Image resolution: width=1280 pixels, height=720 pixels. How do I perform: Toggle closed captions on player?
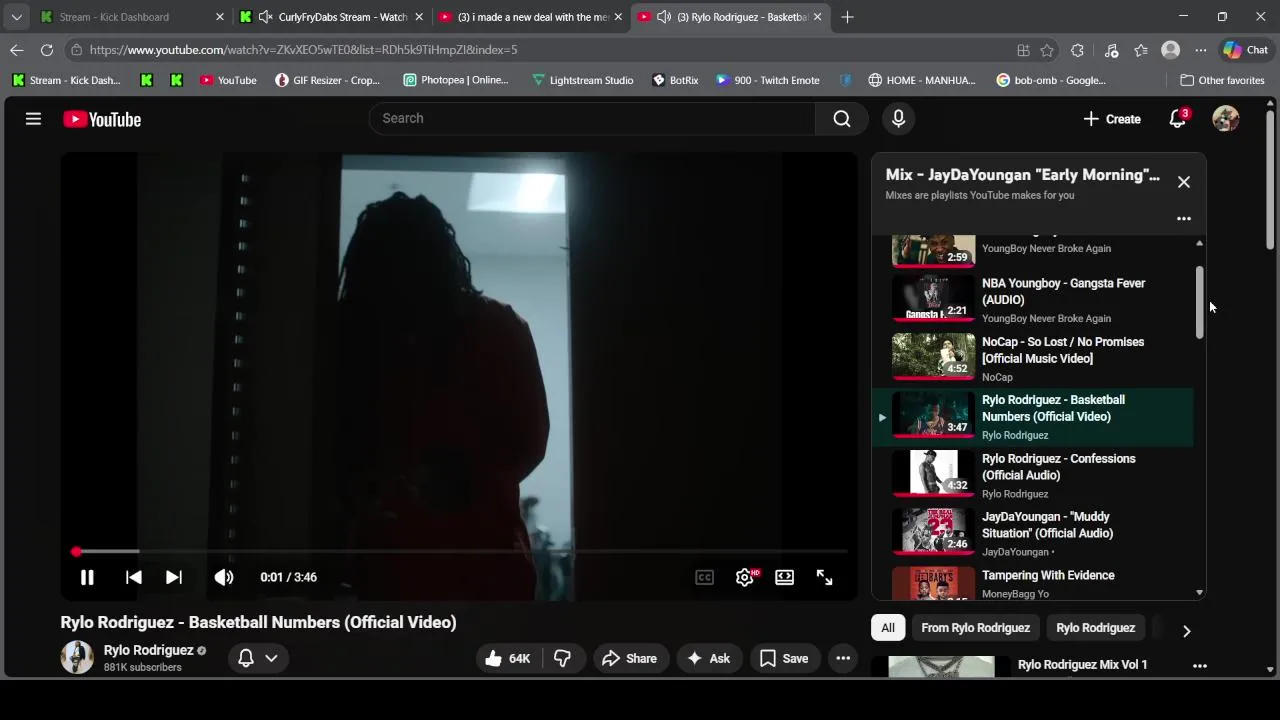coord(704,577)
